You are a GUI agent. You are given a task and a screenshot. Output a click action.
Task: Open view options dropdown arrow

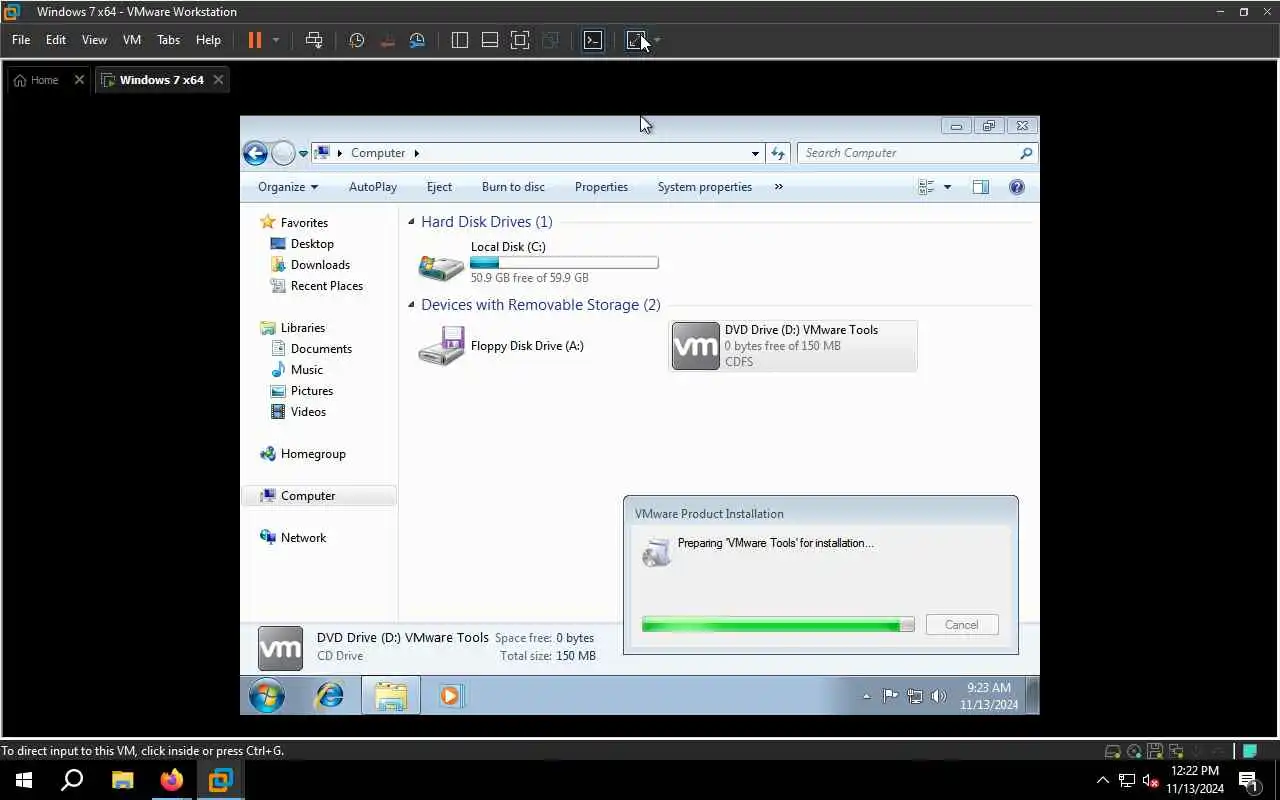(947, 187)
